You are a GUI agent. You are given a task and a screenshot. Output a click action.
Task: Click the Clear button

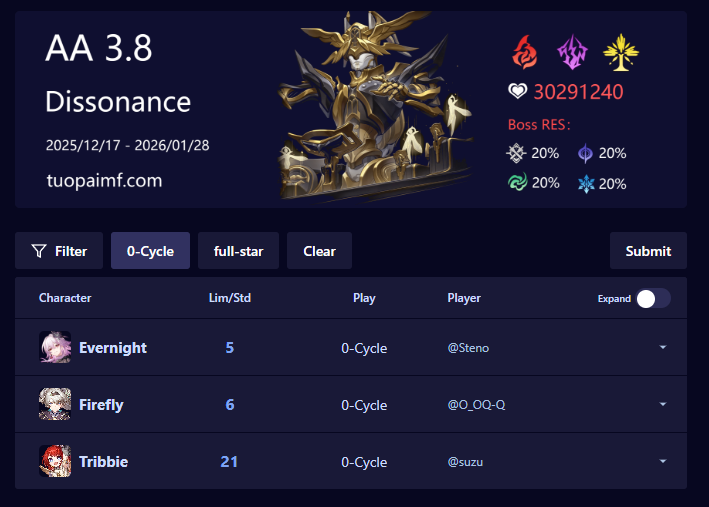[x=319, y=251]
